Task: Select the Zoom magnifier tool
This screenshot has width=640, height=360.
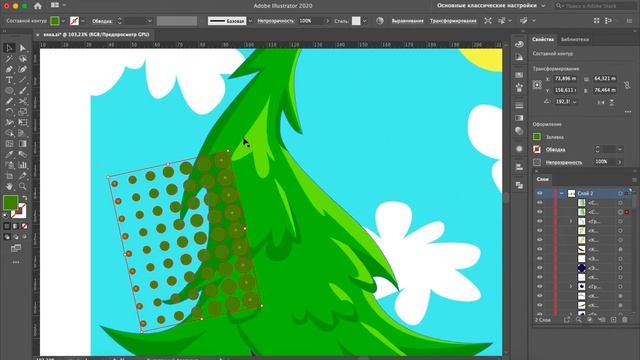Action: point(23,186)
